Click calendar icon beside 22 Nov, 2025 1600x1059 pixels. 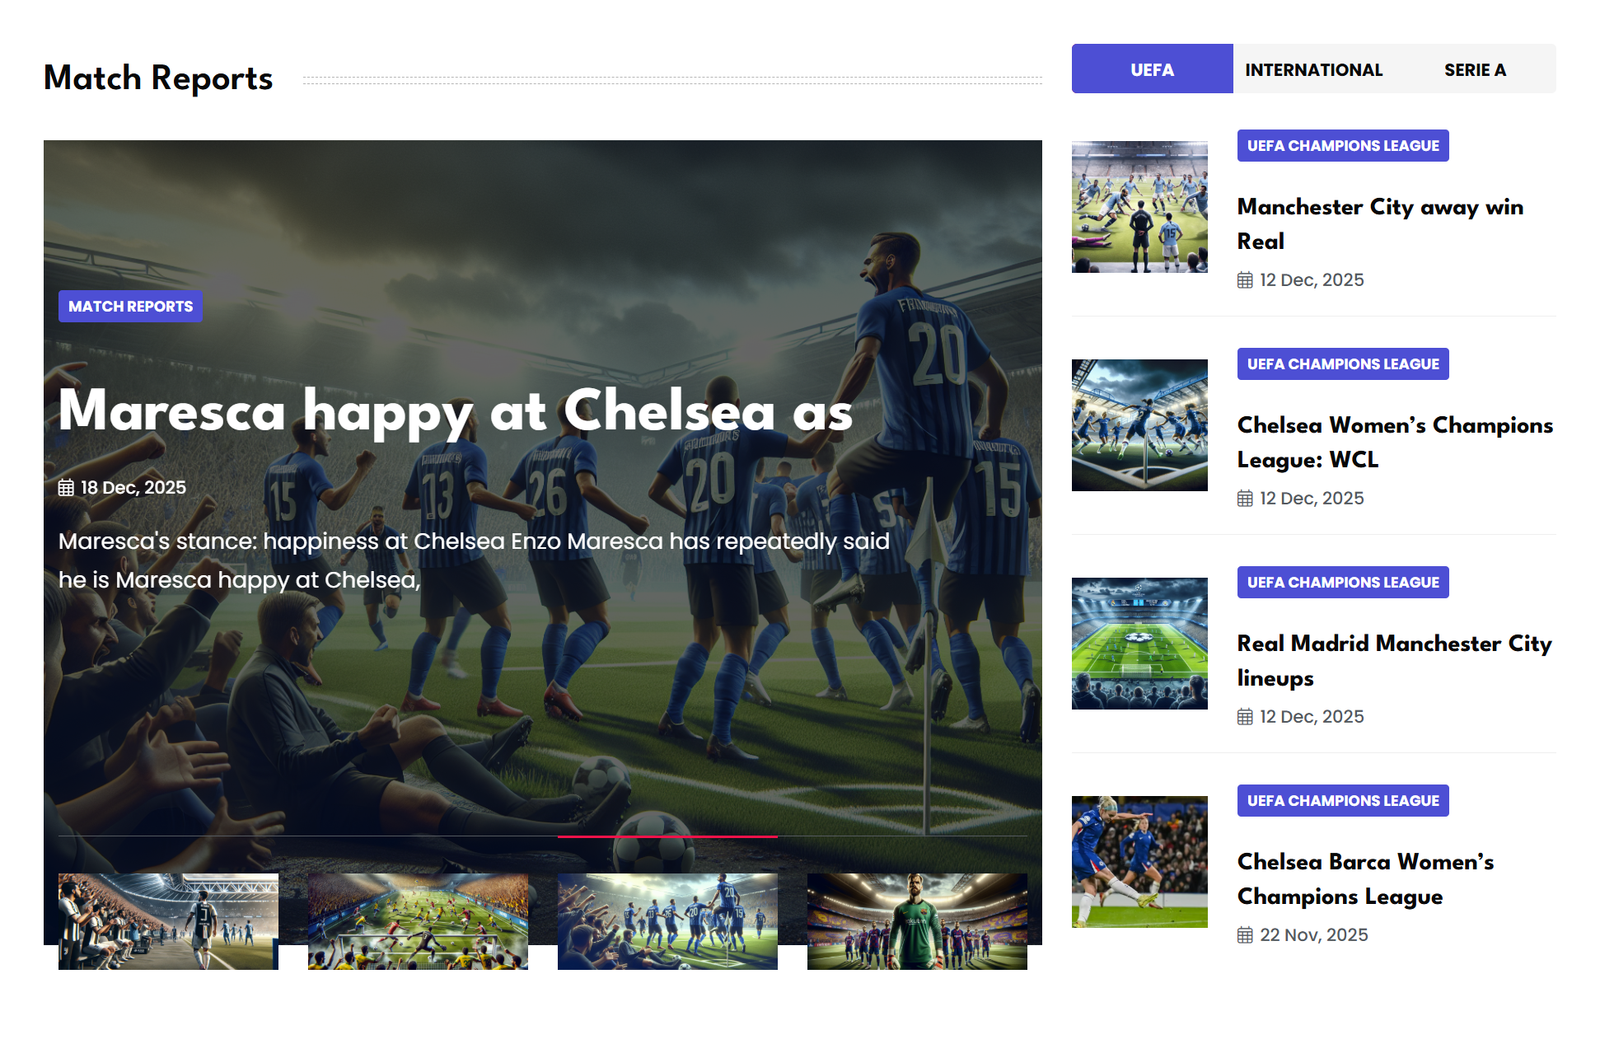(1245, 935)
